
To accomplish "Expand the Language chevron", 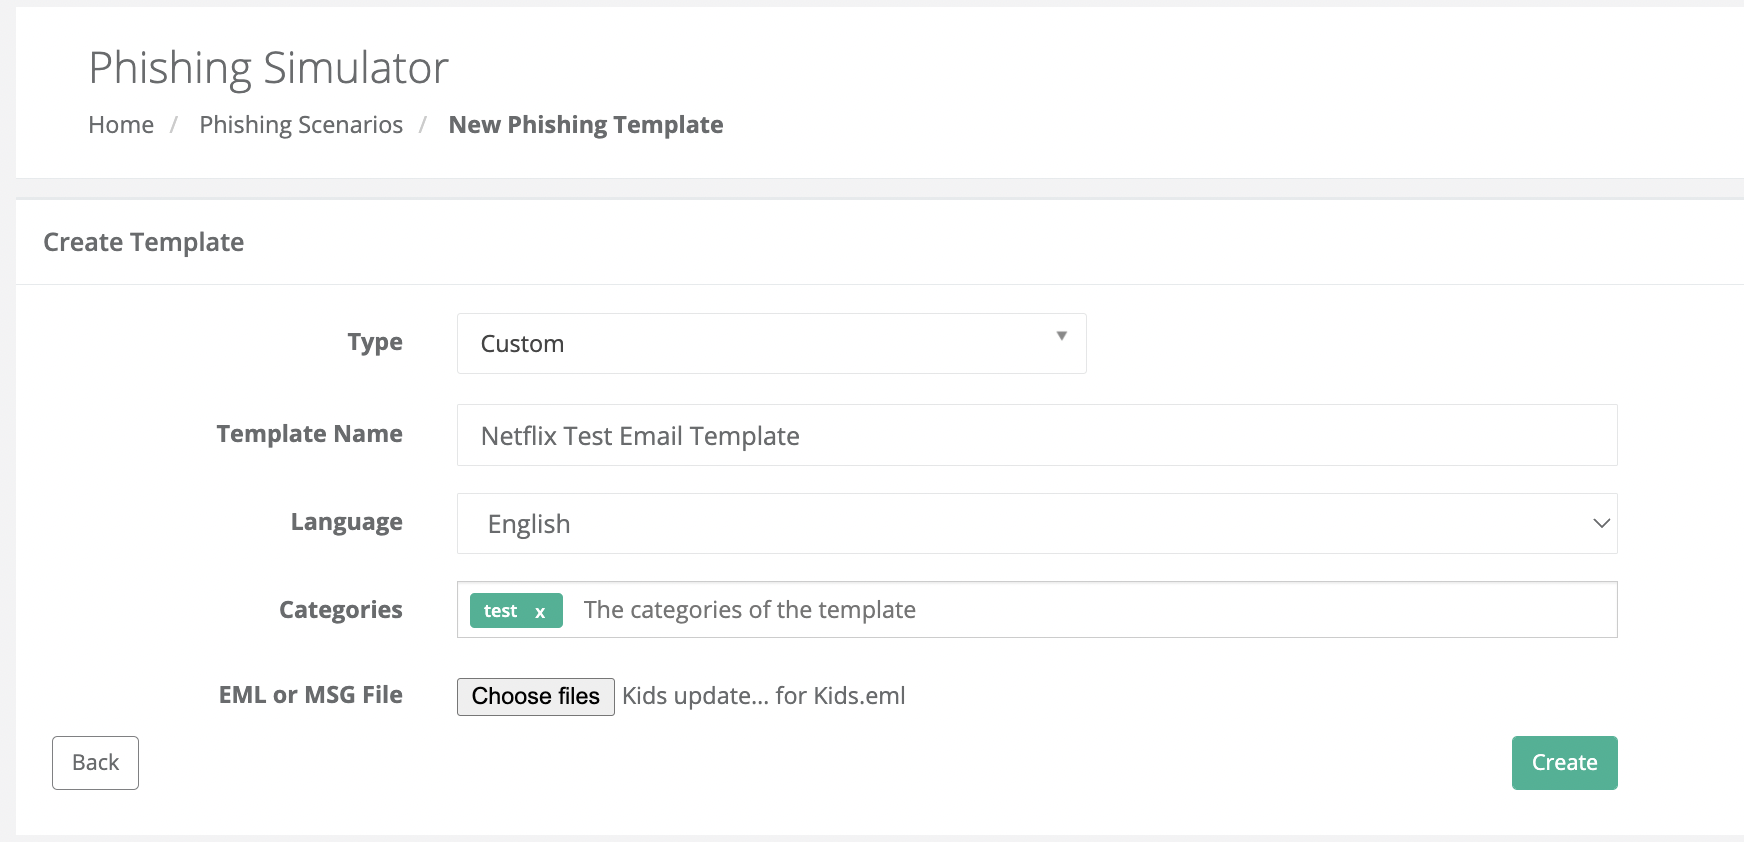I will [1601, 523].
